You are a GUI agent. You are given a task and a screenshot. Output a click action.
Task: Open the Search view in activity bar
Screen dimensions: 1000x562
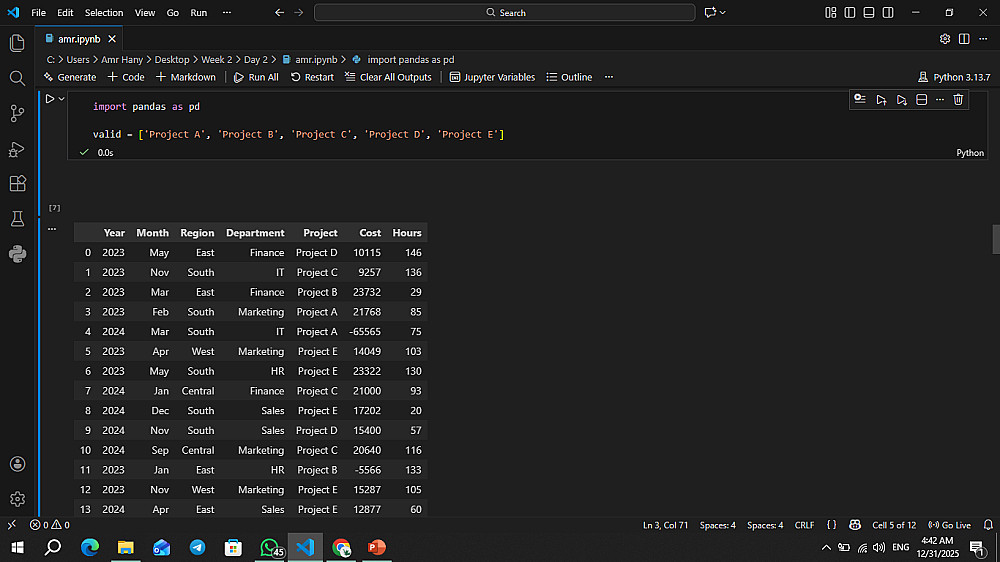coord(17,78)
